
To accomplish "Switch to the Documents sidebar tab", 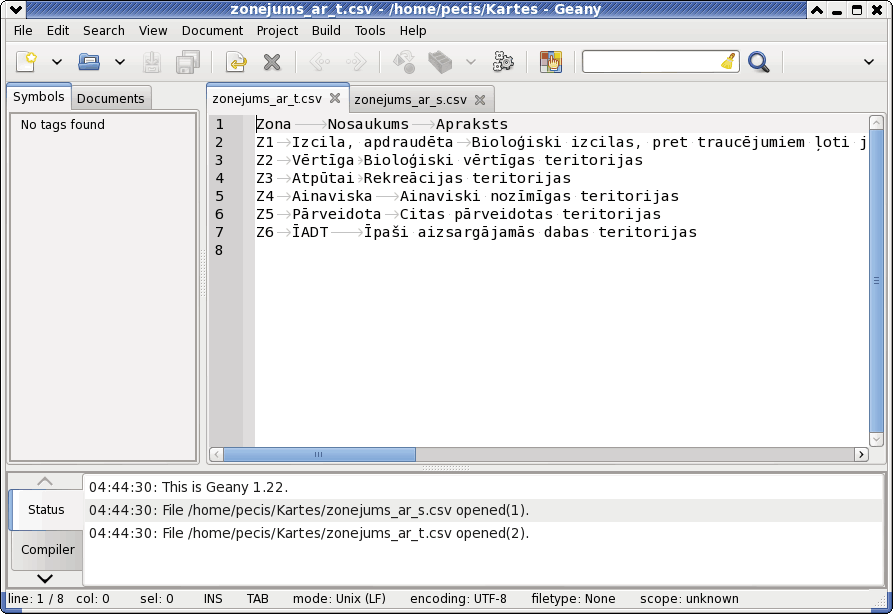I will point(110,99).
